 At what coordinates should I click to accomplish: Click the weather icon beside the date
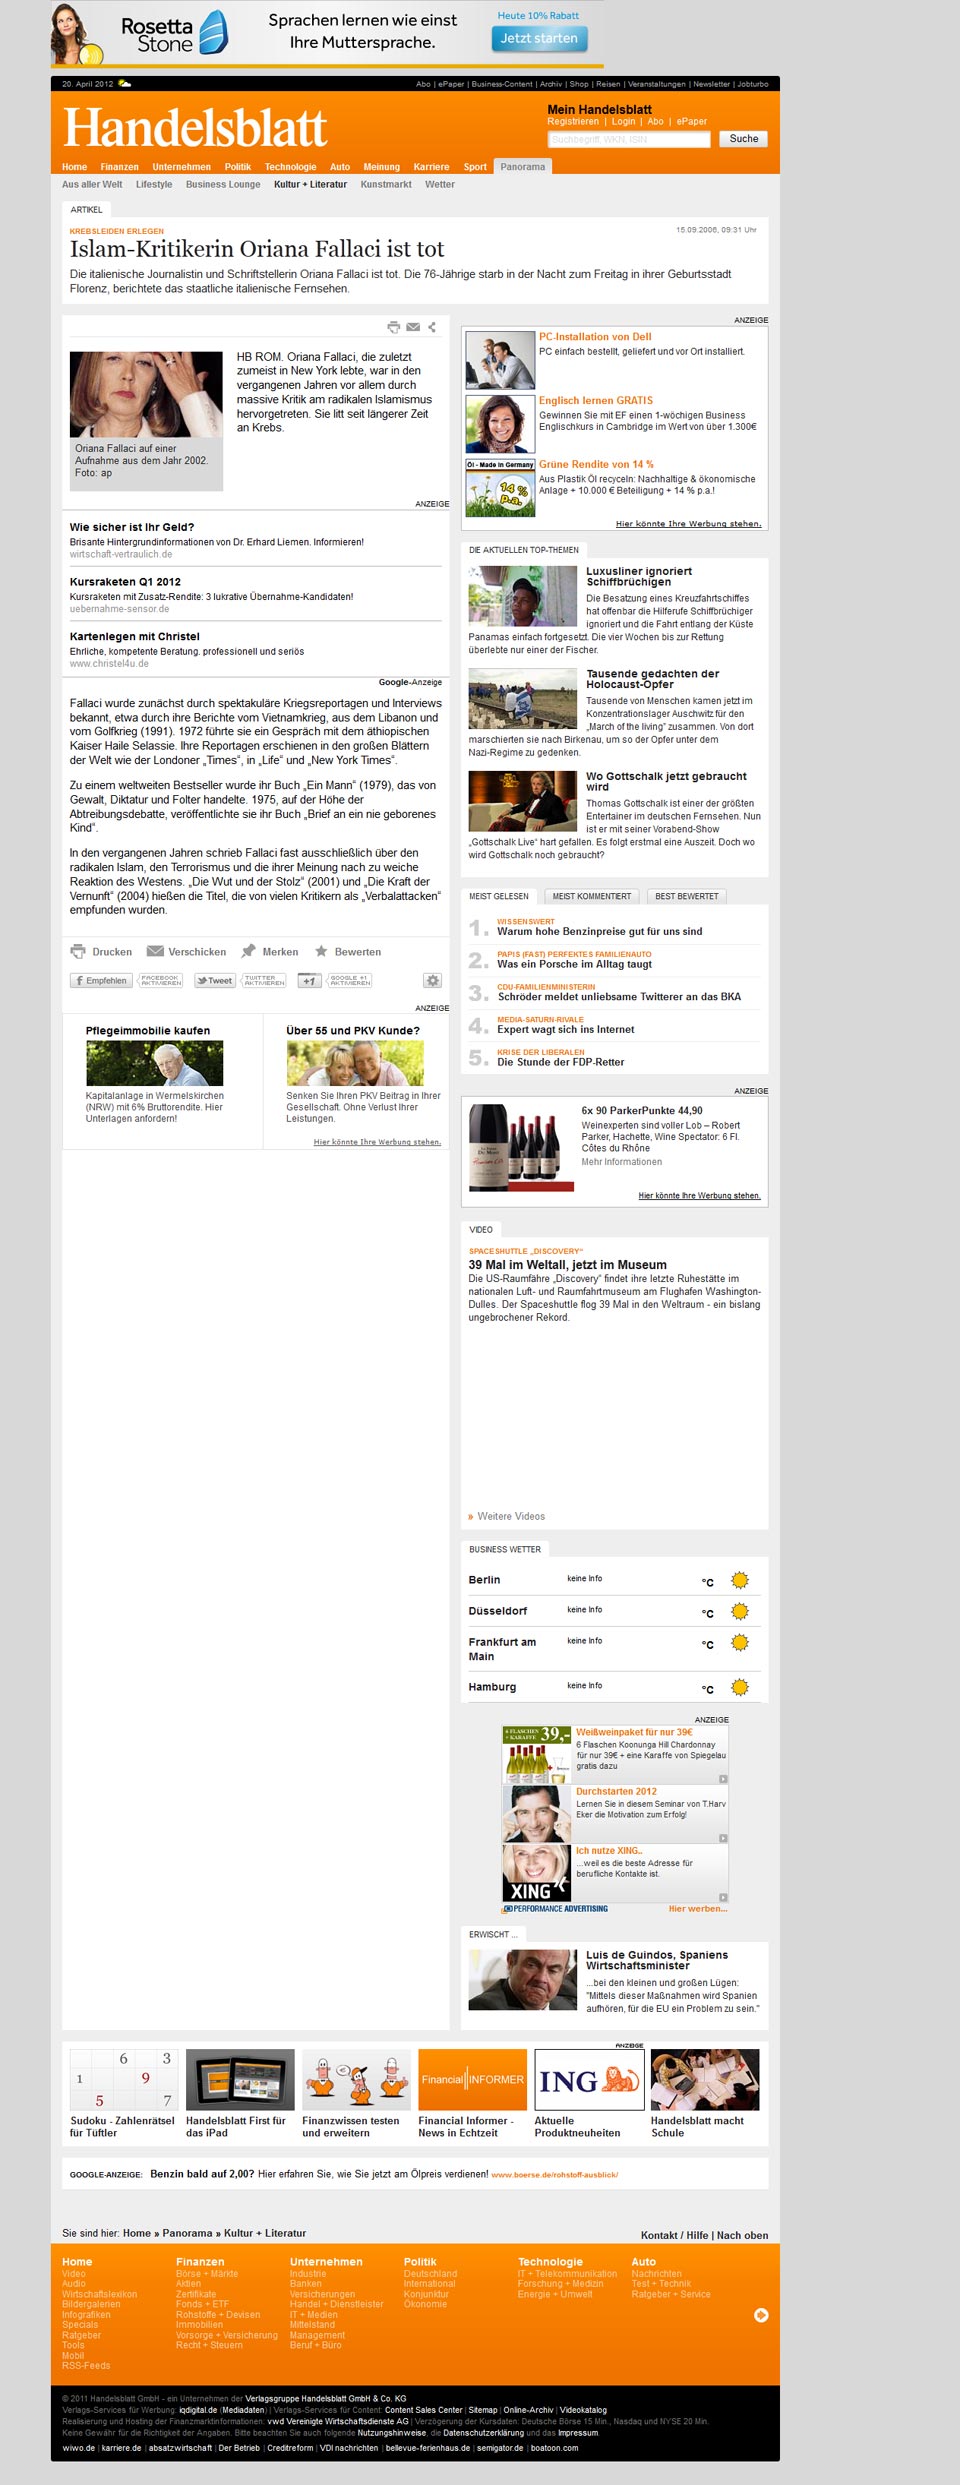point(125,84)
